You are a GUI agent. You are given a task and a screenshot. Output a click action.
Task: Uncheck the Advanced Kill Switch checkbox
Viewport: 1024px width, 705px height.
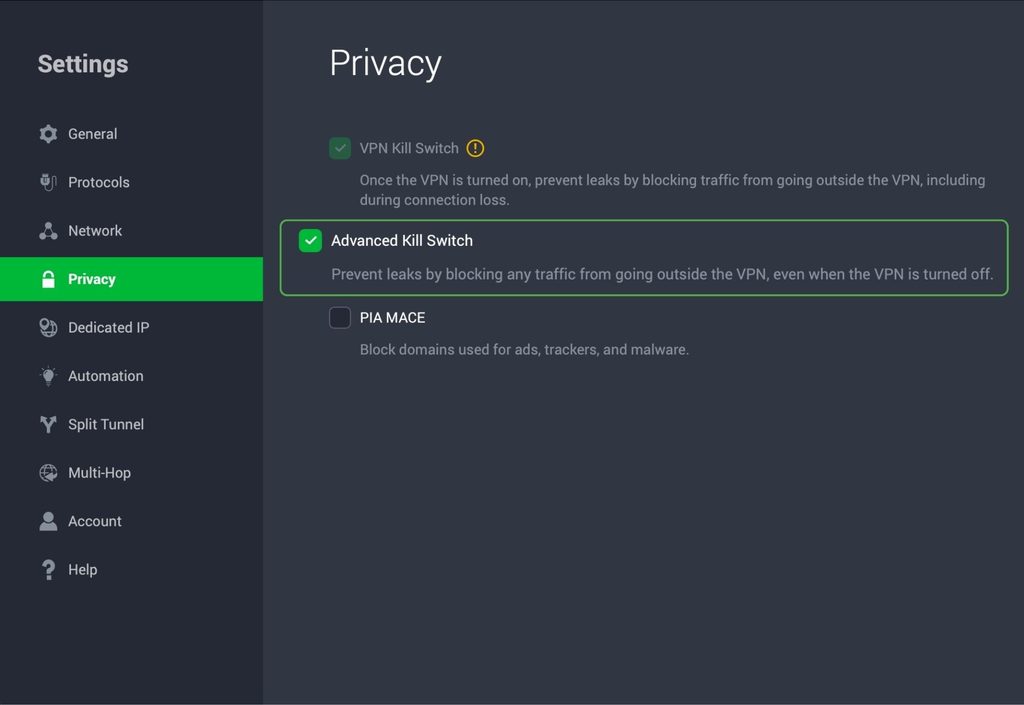point(310,240)
